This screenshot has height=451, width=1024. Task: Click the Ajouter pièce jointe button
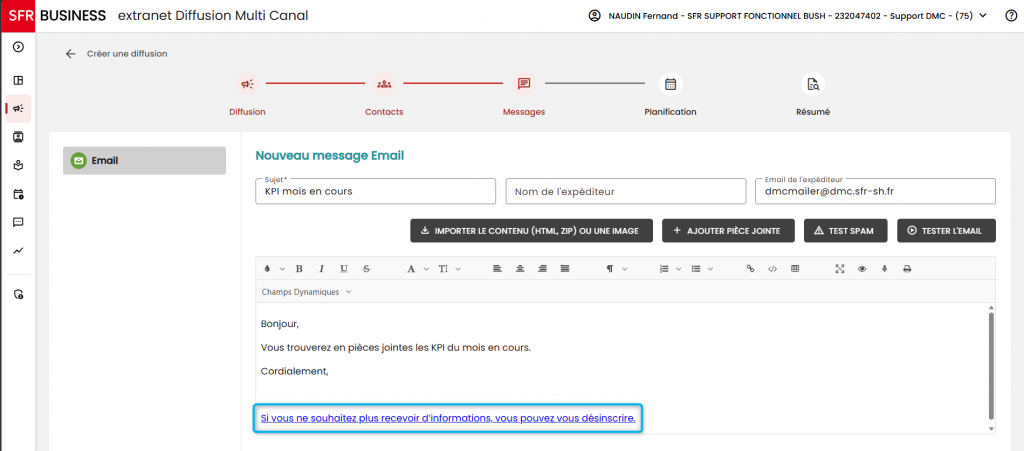point(728,230)
